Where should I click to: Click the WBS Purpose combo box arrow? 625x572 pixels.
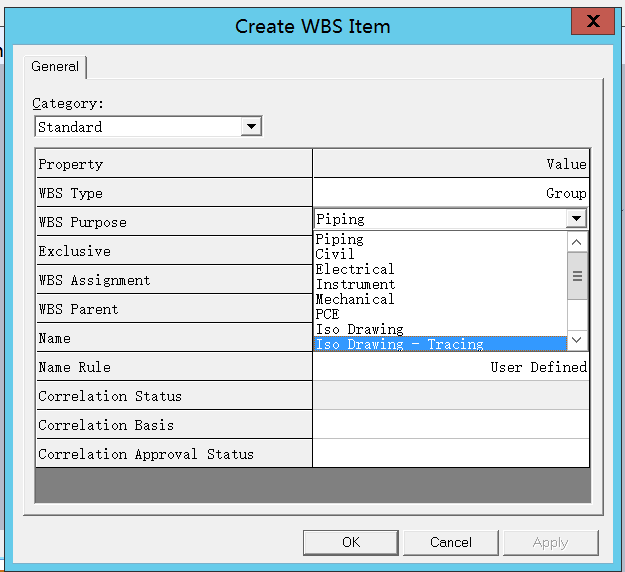[576, 218]
